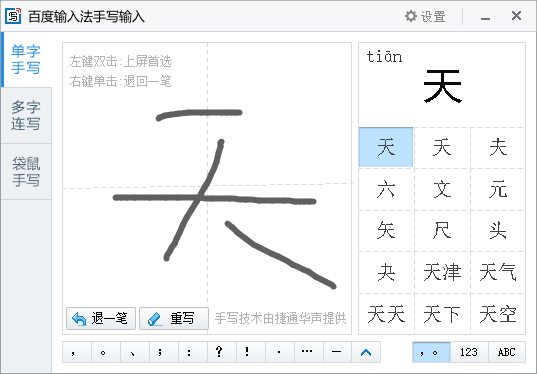Switch to 123 number mode
Viewport: 537px width, 374px height.
[469, 352]
